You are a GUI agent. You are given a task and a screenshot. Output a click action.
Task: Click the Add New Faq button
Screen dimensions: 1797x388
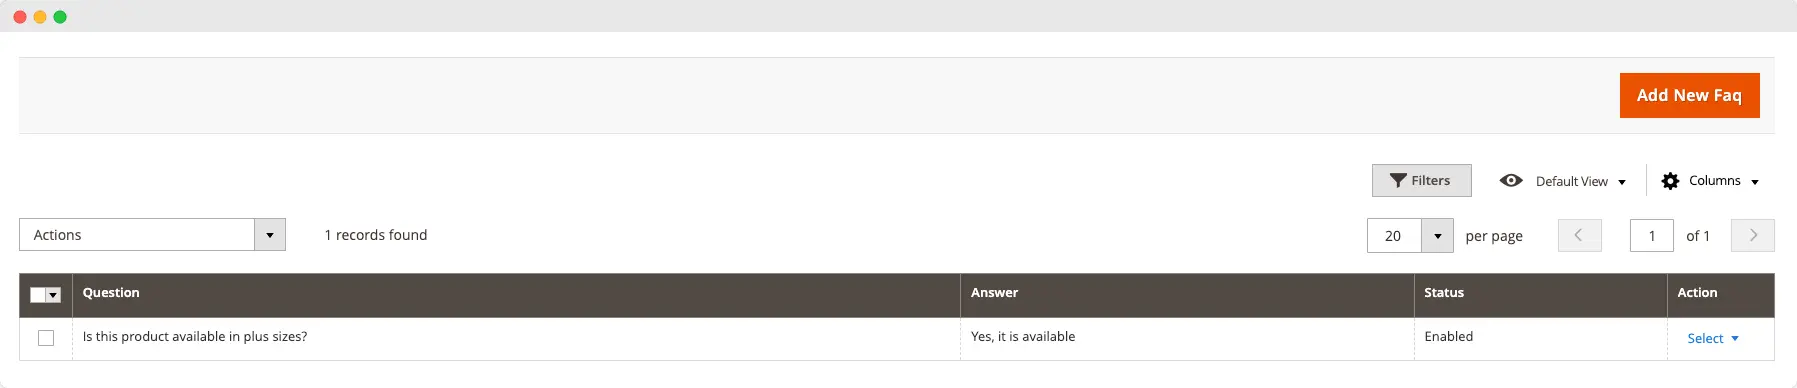point(1689,95)
